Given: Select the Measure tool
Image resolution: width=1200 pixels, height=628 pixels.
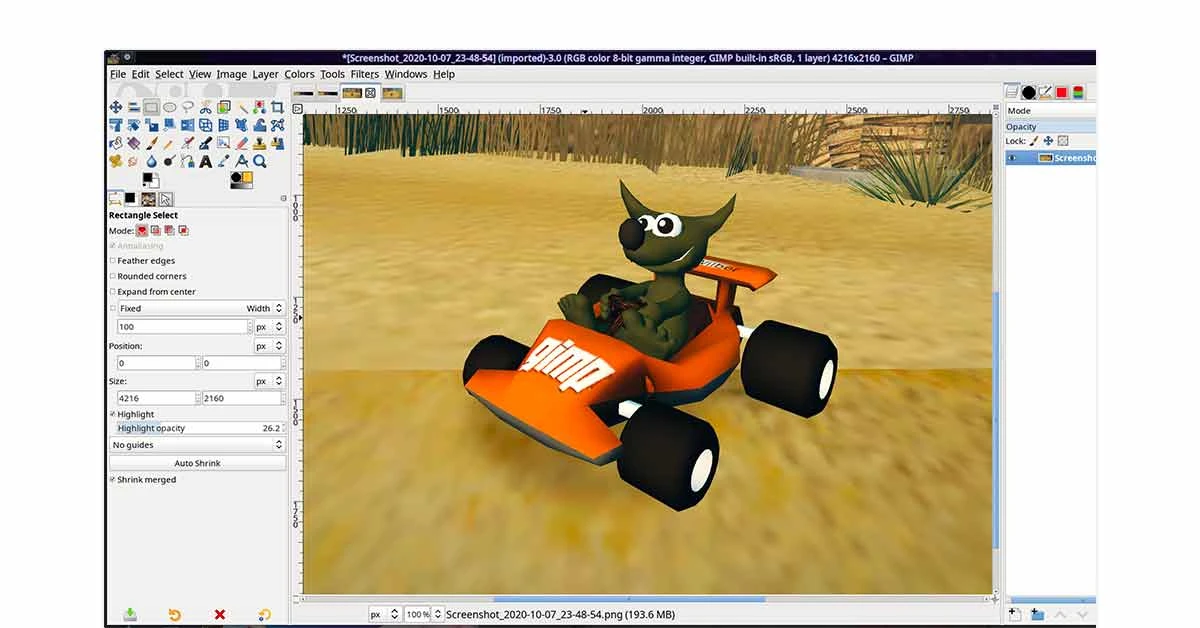Looking at the screenshot, I should [242, 161].
